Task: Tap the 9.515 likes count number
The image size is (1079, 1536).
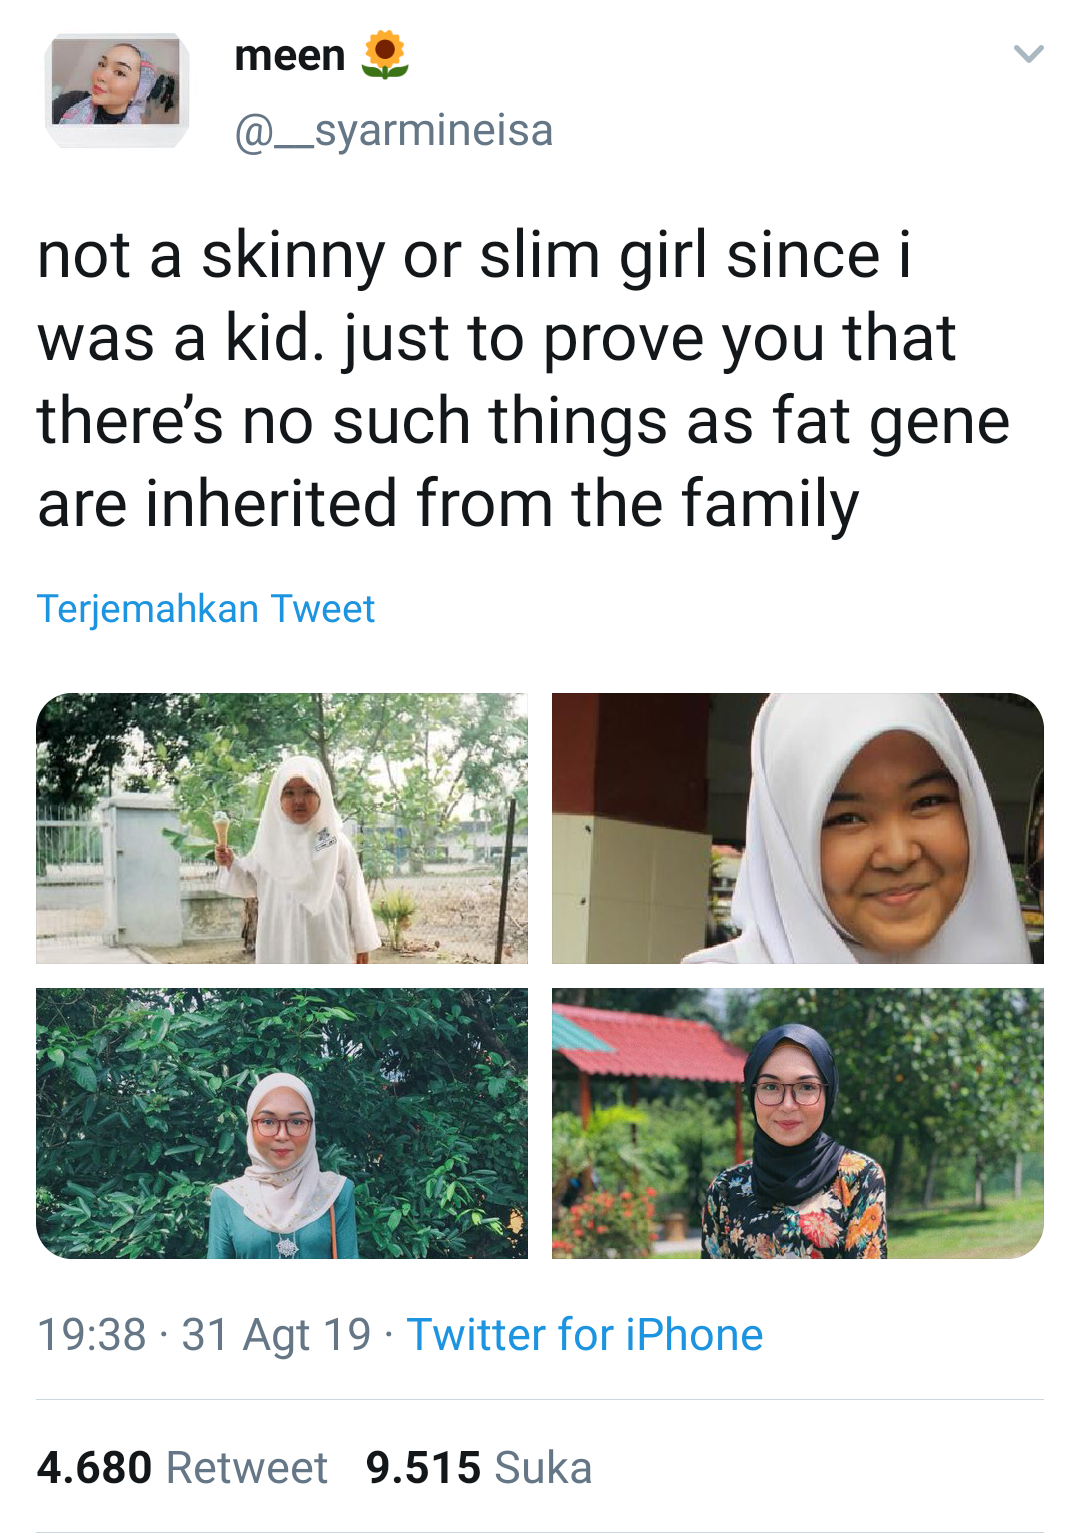Action: tap(423, 1467)
